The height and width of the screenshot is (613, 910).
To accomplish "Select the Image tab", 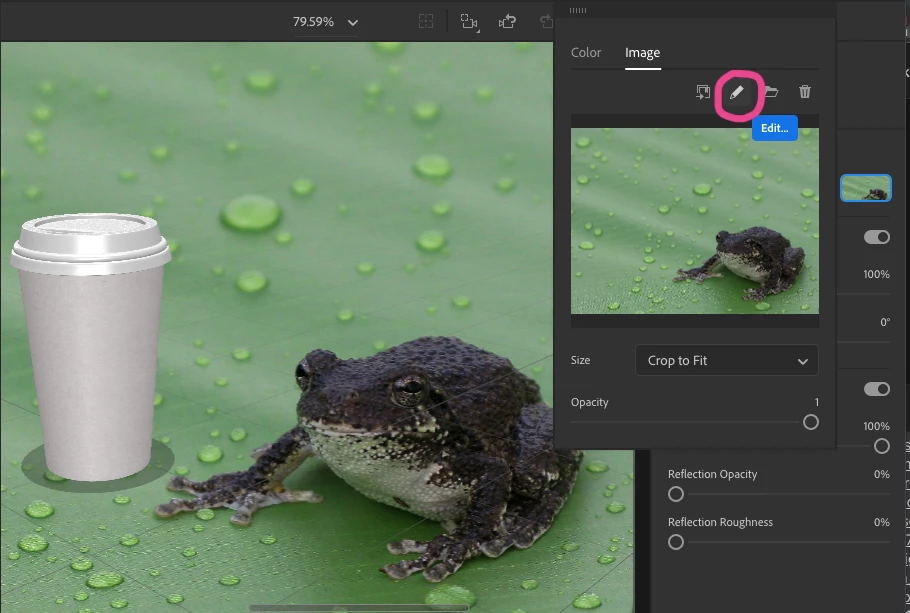I will (642, 52).
